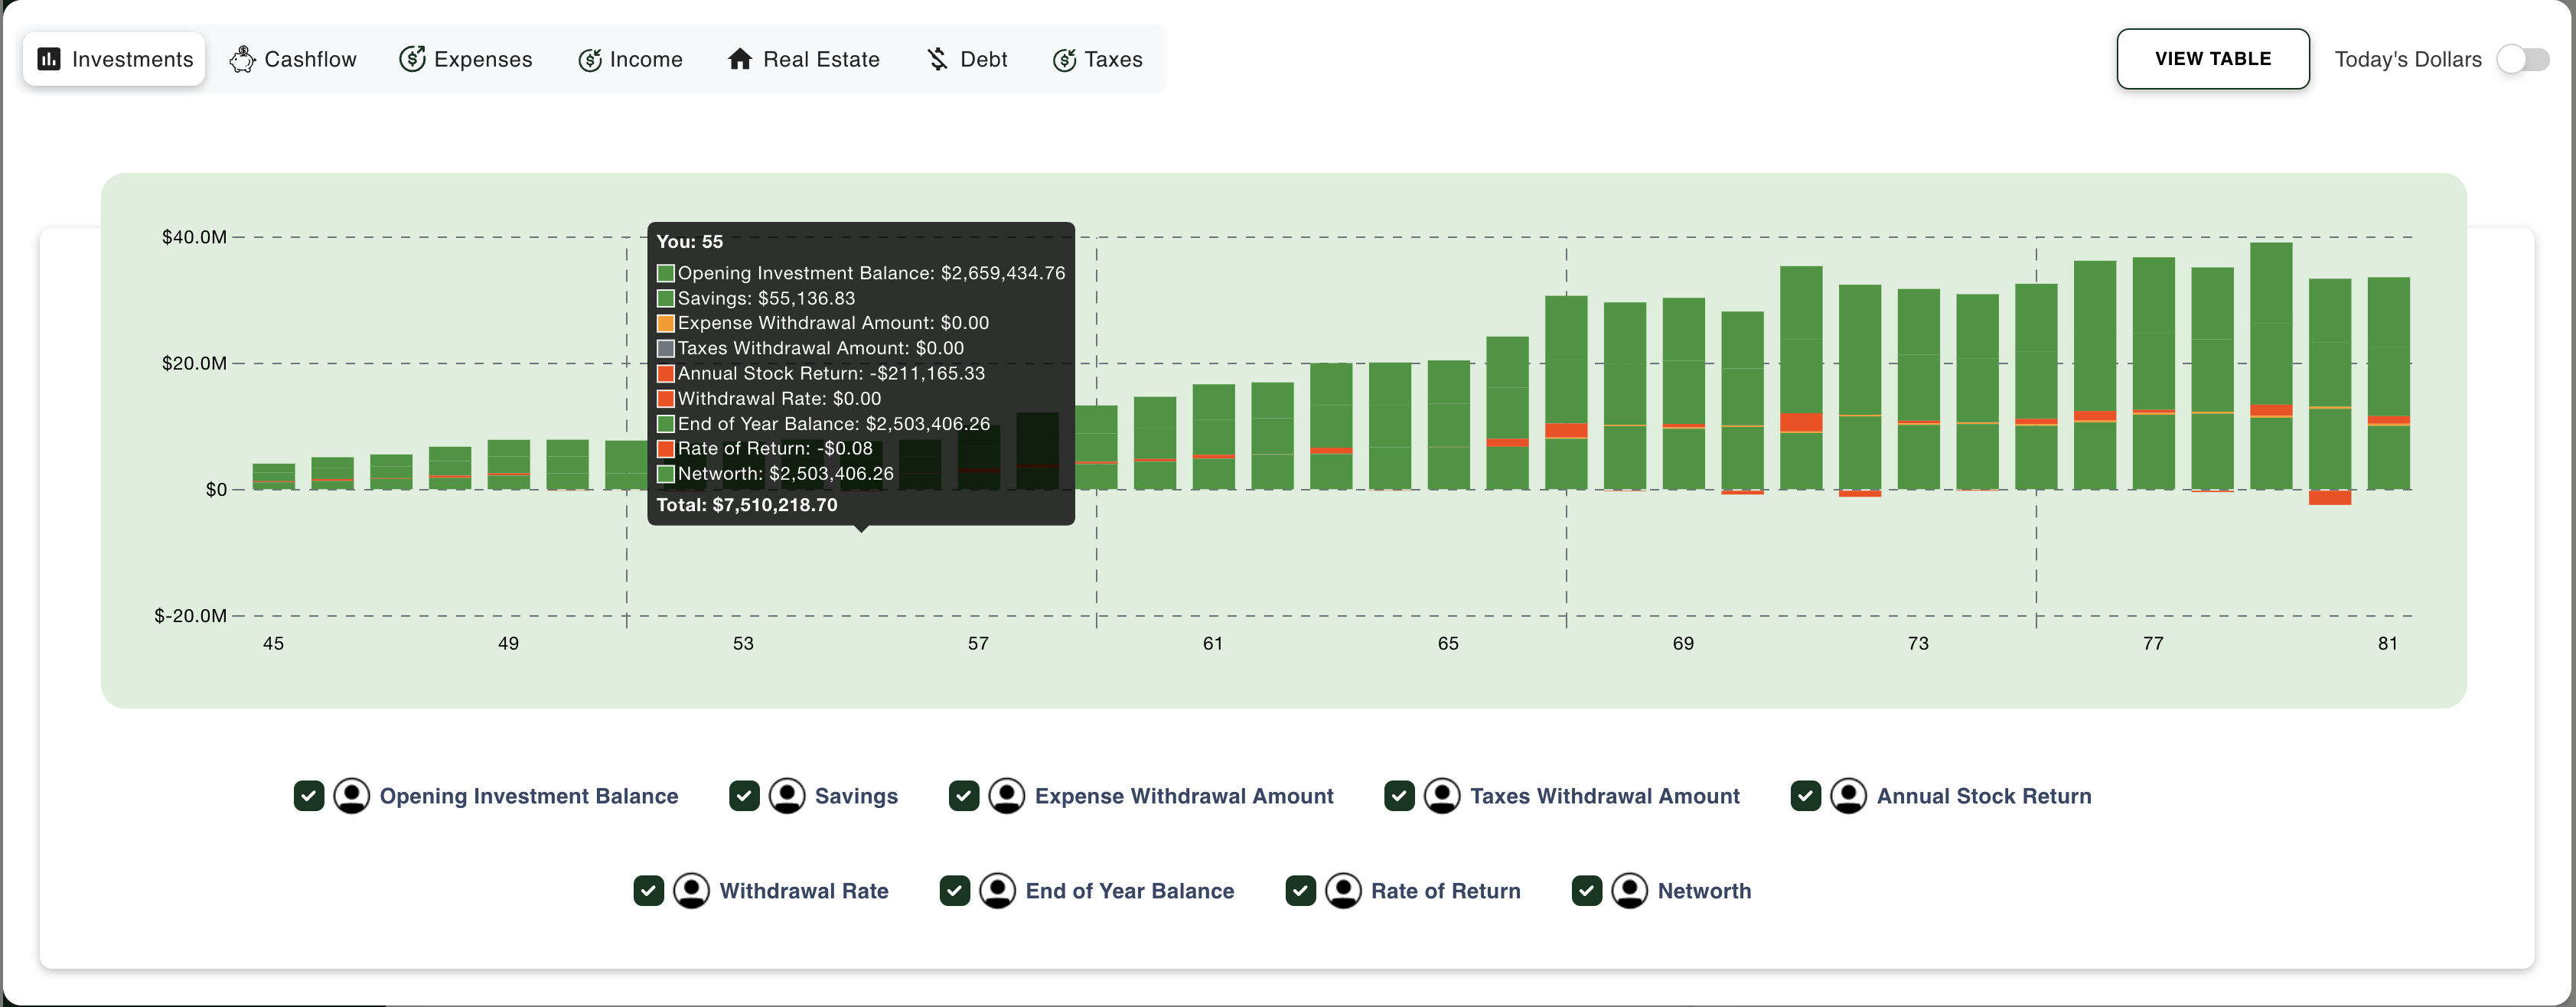
Task: Uncheck the Opening Investment Balance checkbox
Action: (x=309, y=796)
